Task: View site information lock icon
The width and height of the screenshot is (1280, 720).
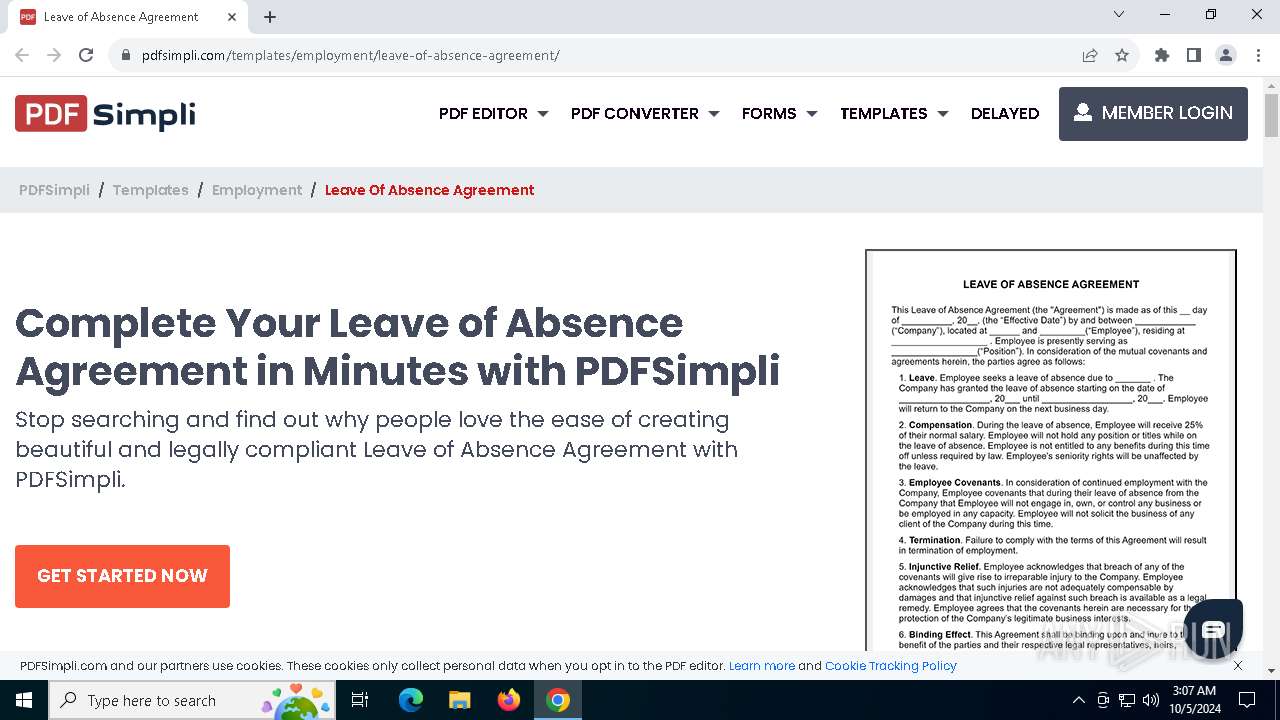Action: point(126,55)
